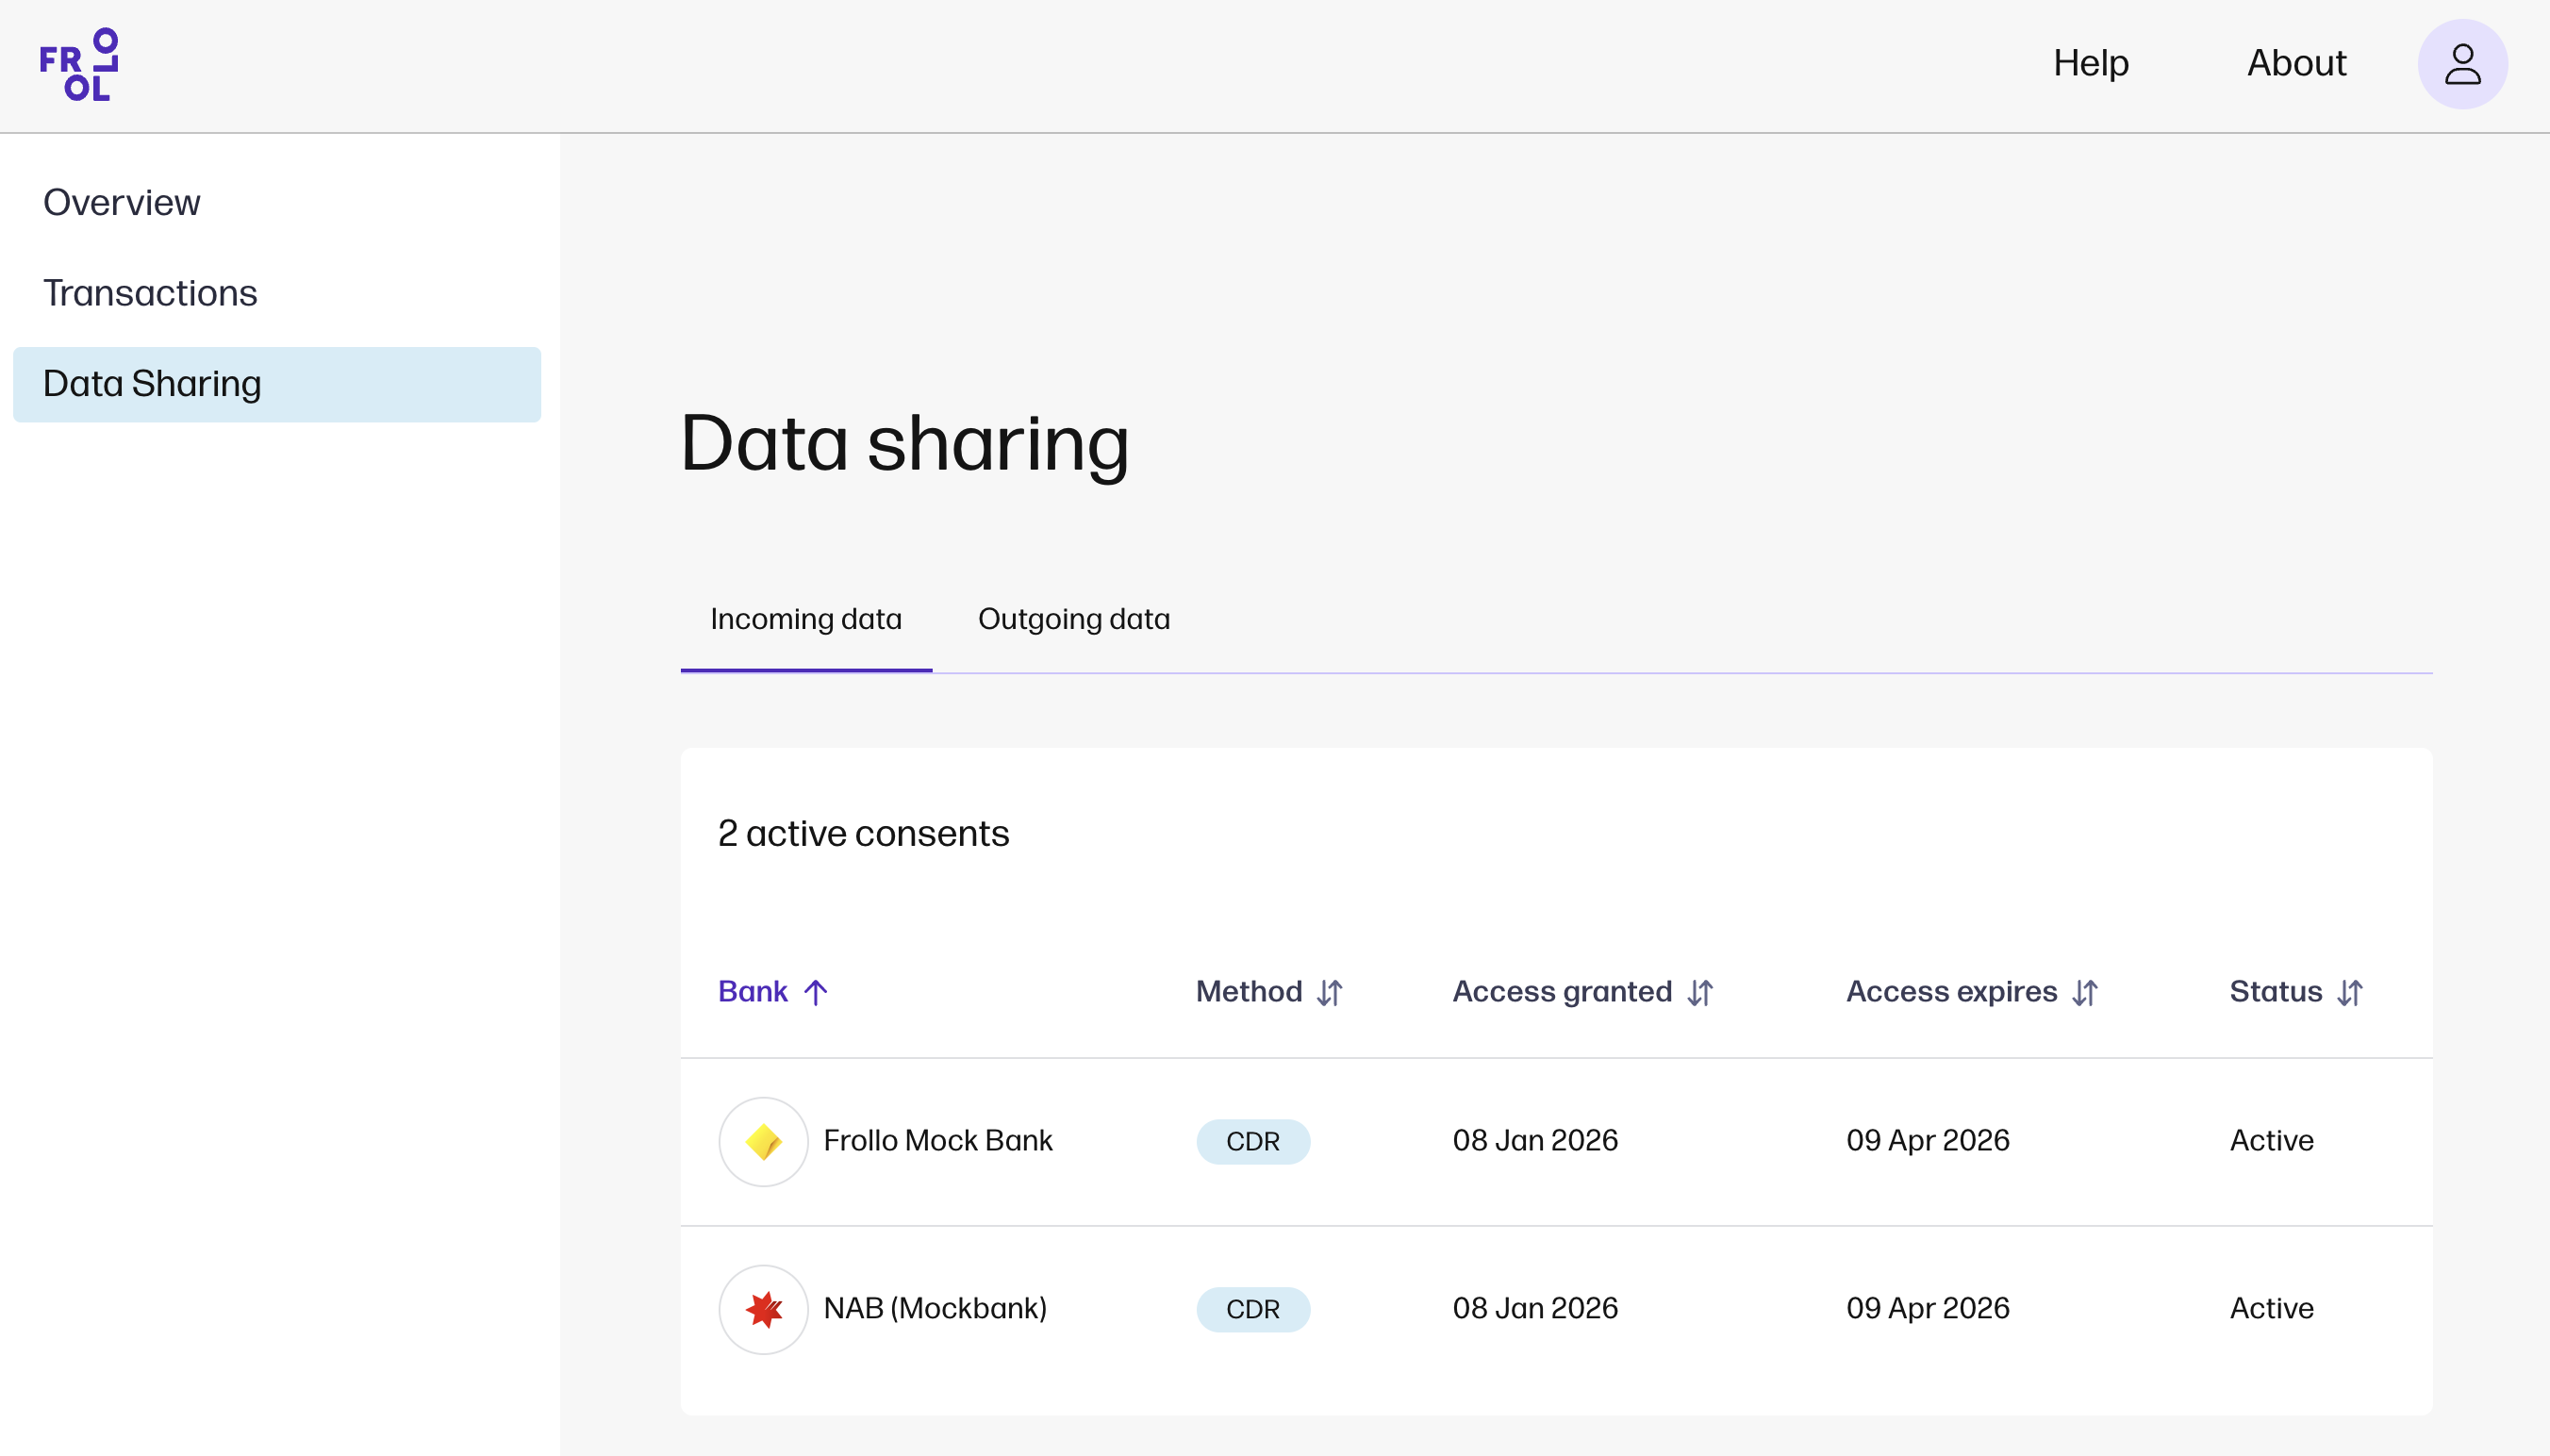The width and height of the screenshot is (2550, 1456).
Task: Toggle the Status column sort icon
Action: click(x=2350, y=992)
